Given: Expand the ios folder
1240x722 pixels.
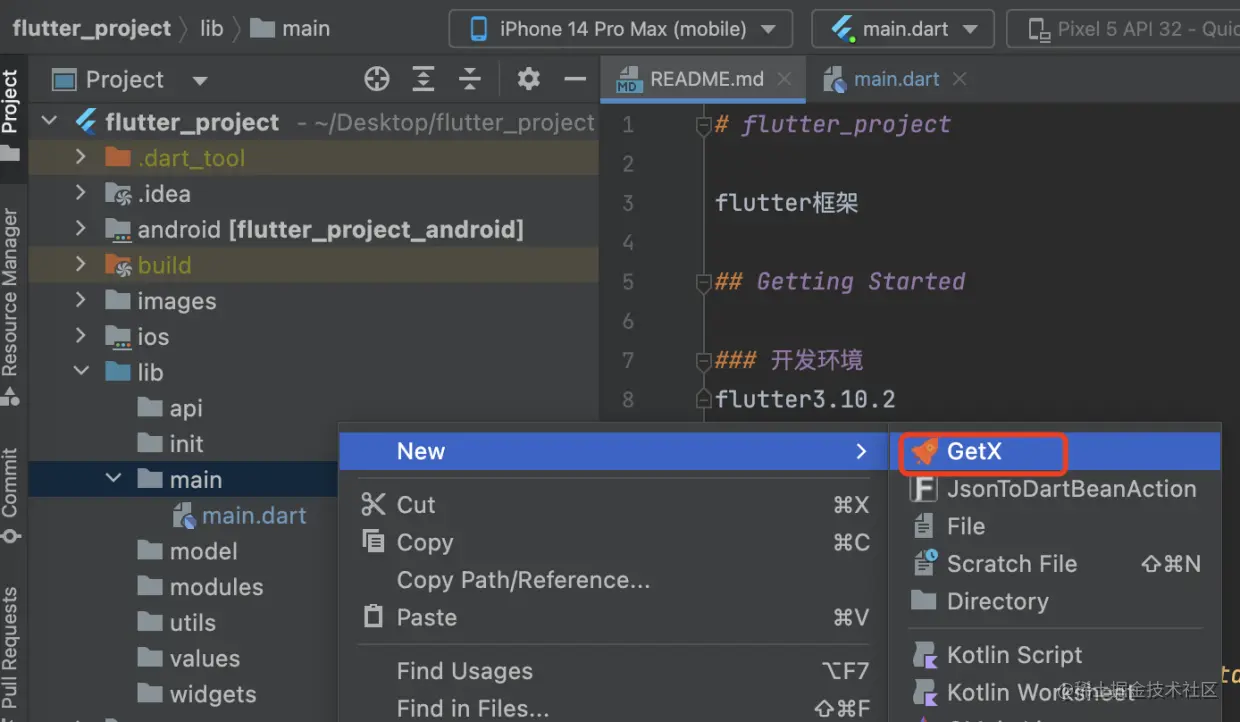Looking at the screenshot, I should [x=81, y=337].
